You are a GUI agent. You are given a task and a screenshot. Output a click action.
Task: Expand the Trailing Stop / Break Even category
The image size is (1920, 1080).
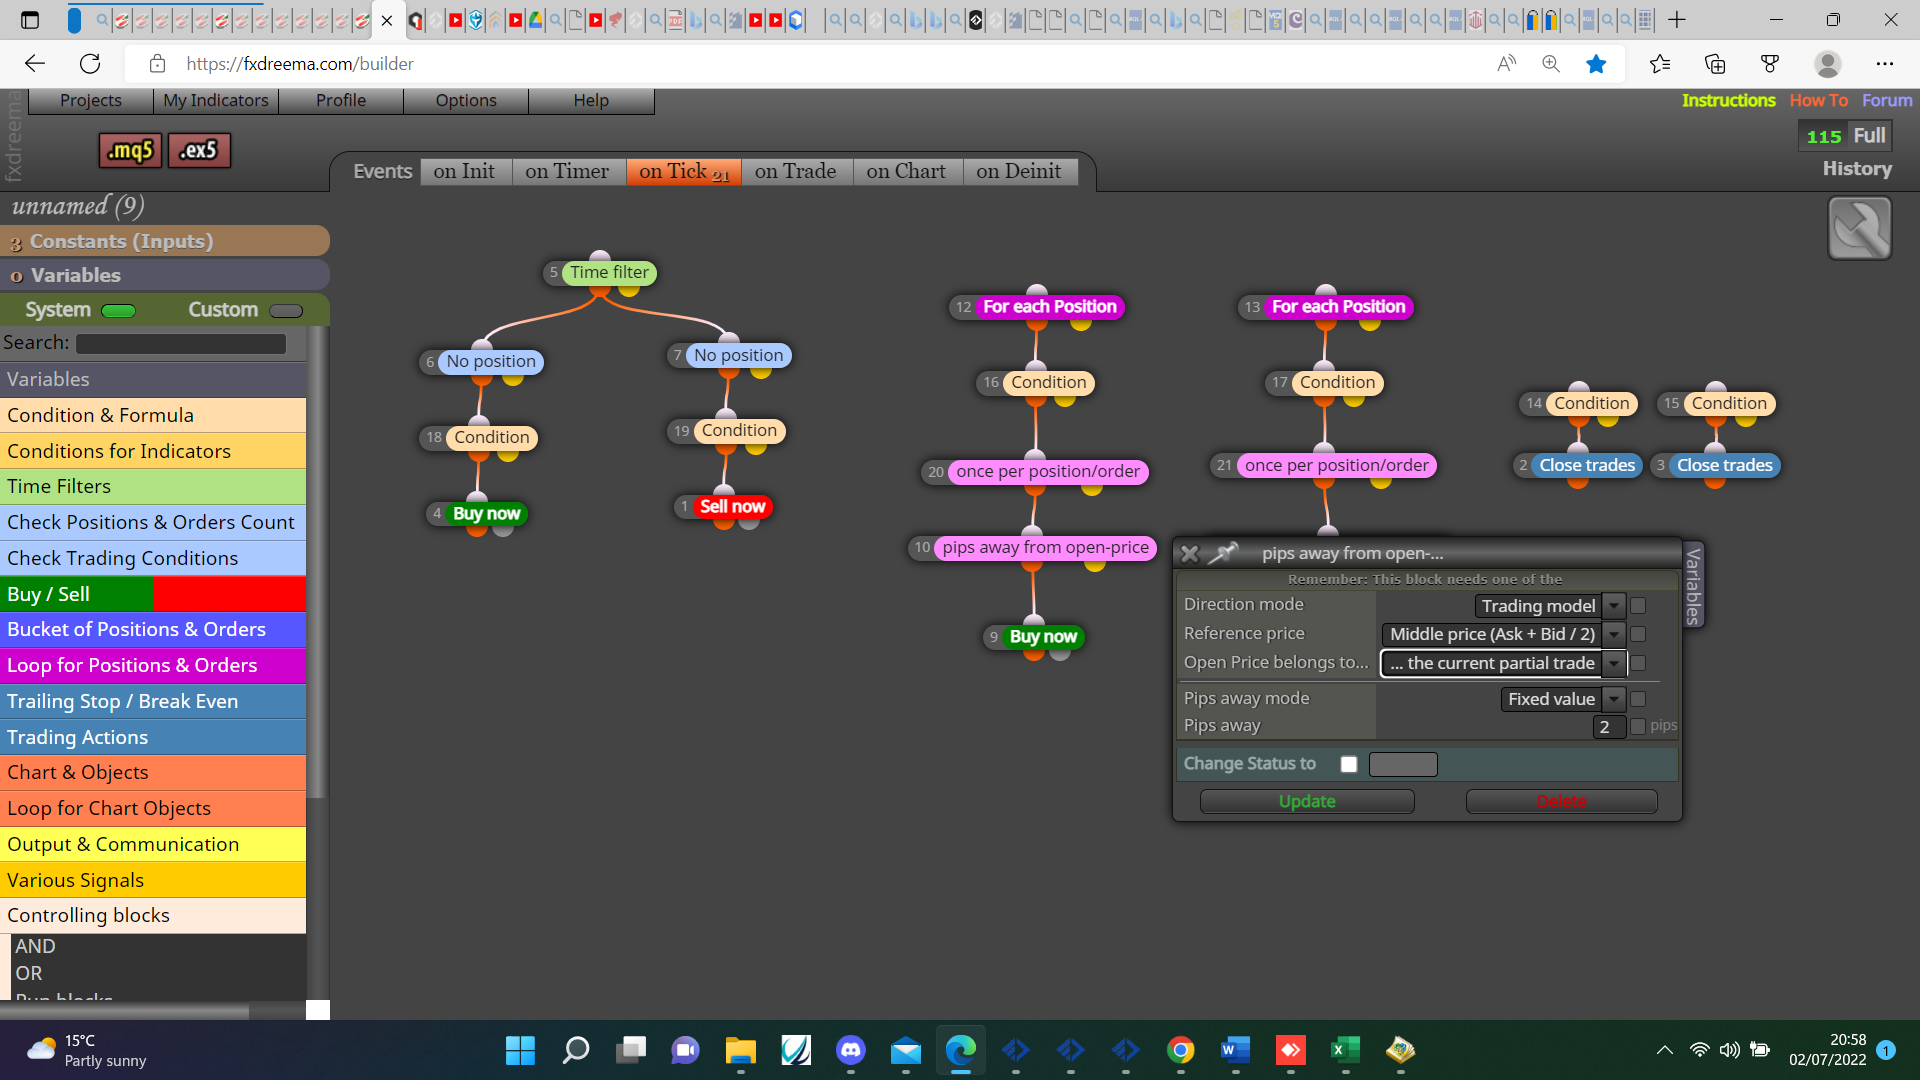(x=153, y=702)
